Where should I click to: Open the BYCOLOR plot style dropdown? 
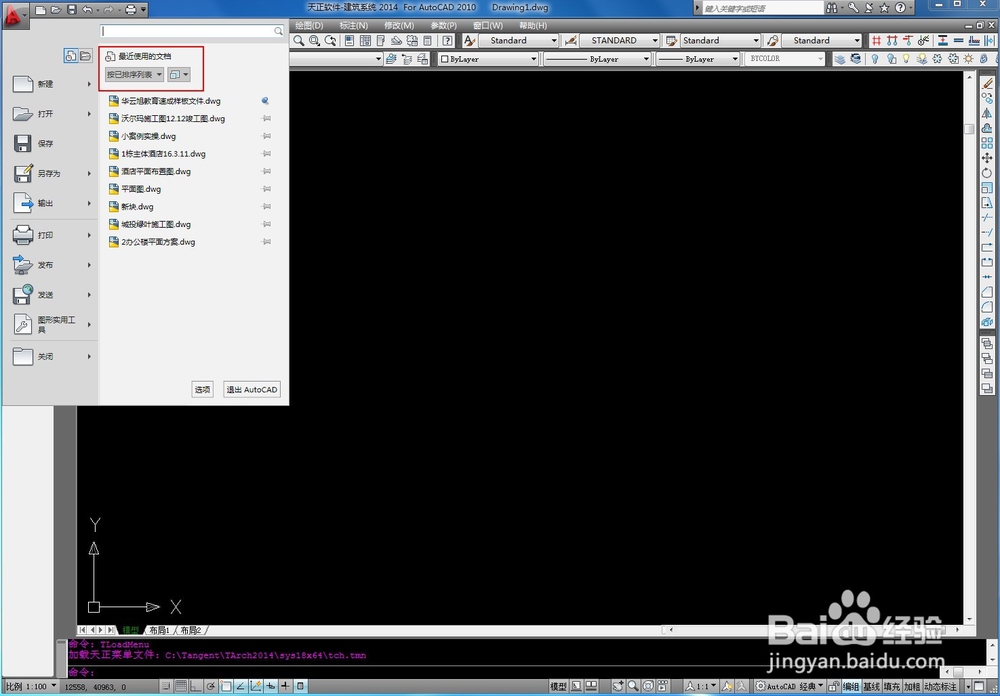pos(785,59)
